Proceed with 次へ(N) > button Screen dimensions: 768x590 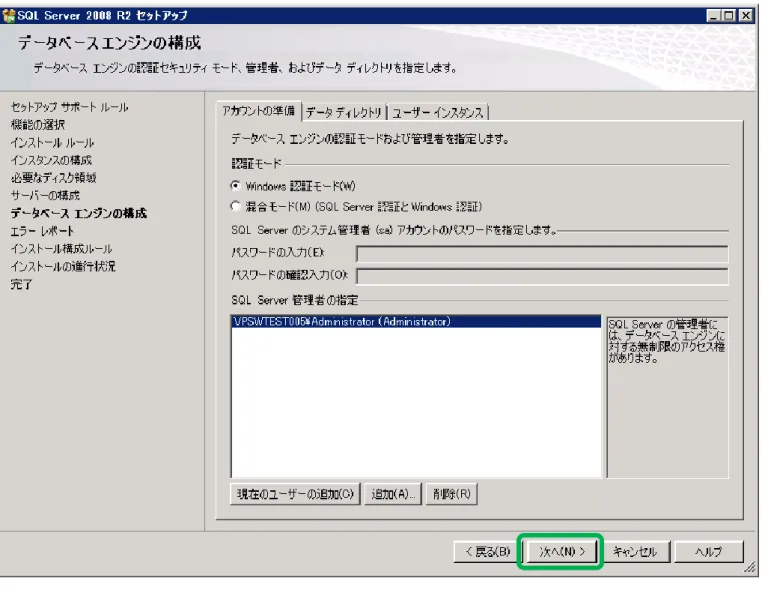click(561, 551)
